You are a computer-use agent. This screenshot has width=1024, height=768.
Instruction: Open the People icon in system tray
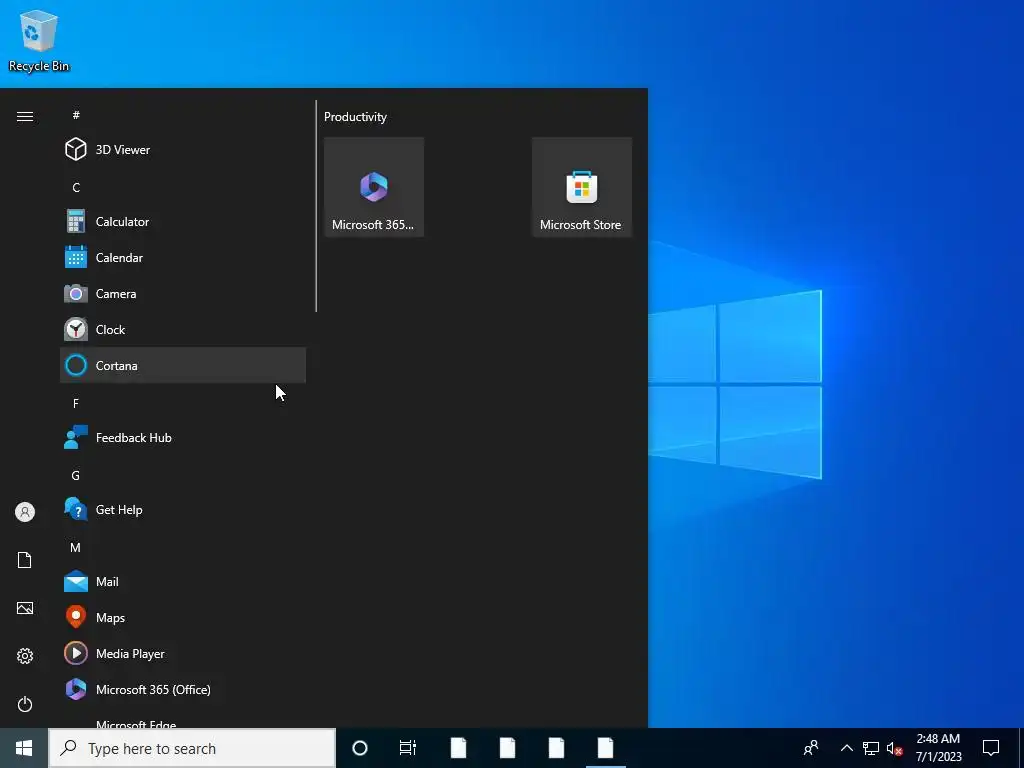[x=811, y=748]
